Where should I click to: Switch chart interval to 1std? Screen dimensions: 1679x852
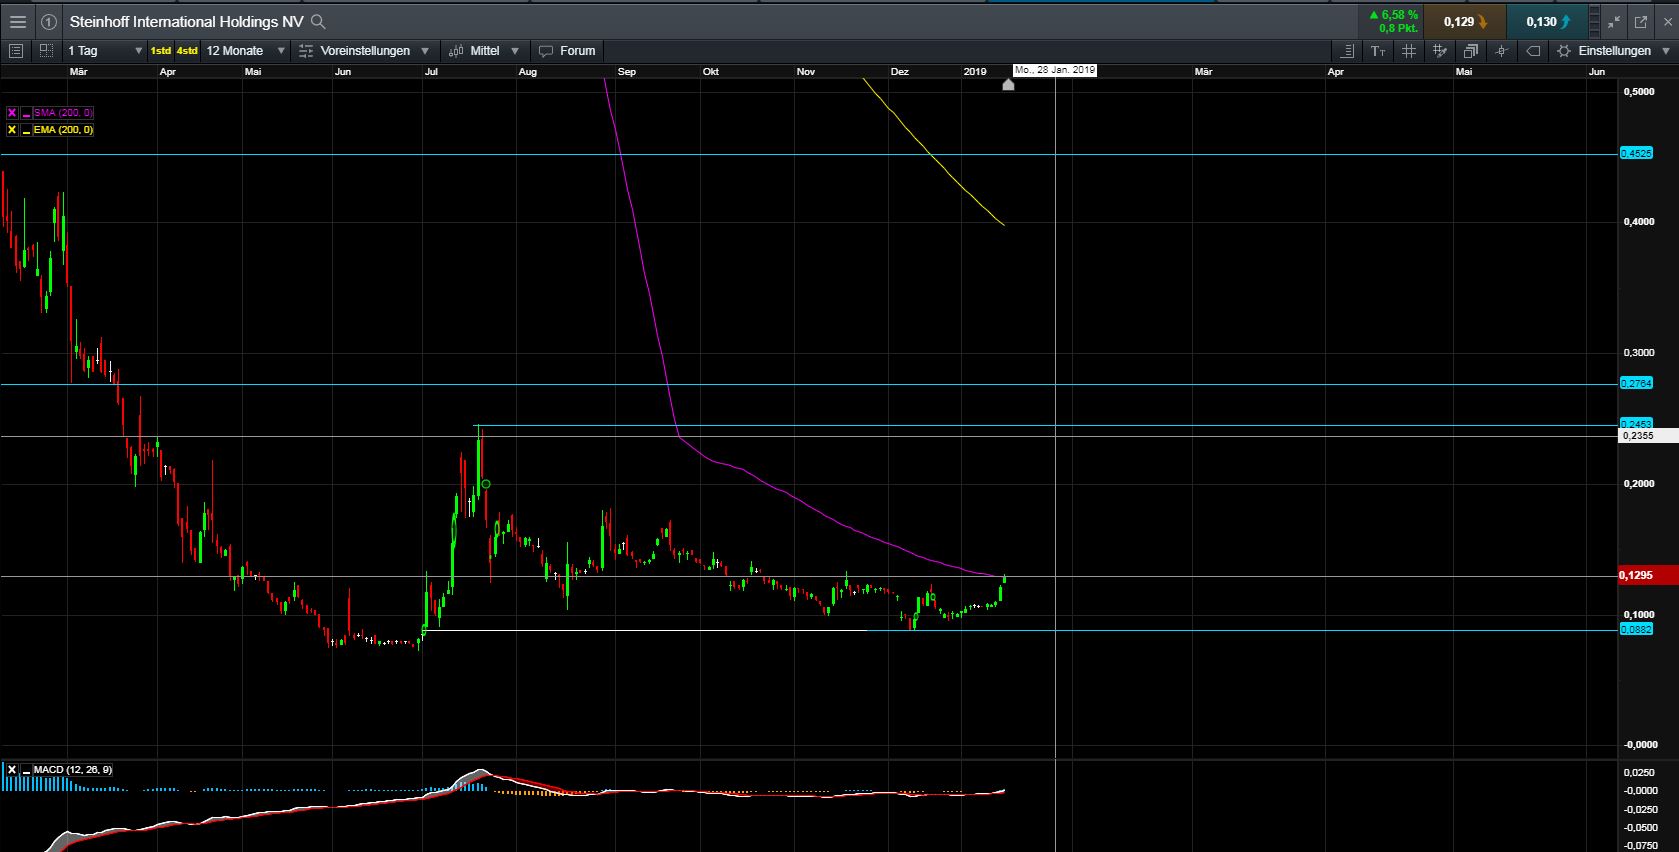coord(161,50)
